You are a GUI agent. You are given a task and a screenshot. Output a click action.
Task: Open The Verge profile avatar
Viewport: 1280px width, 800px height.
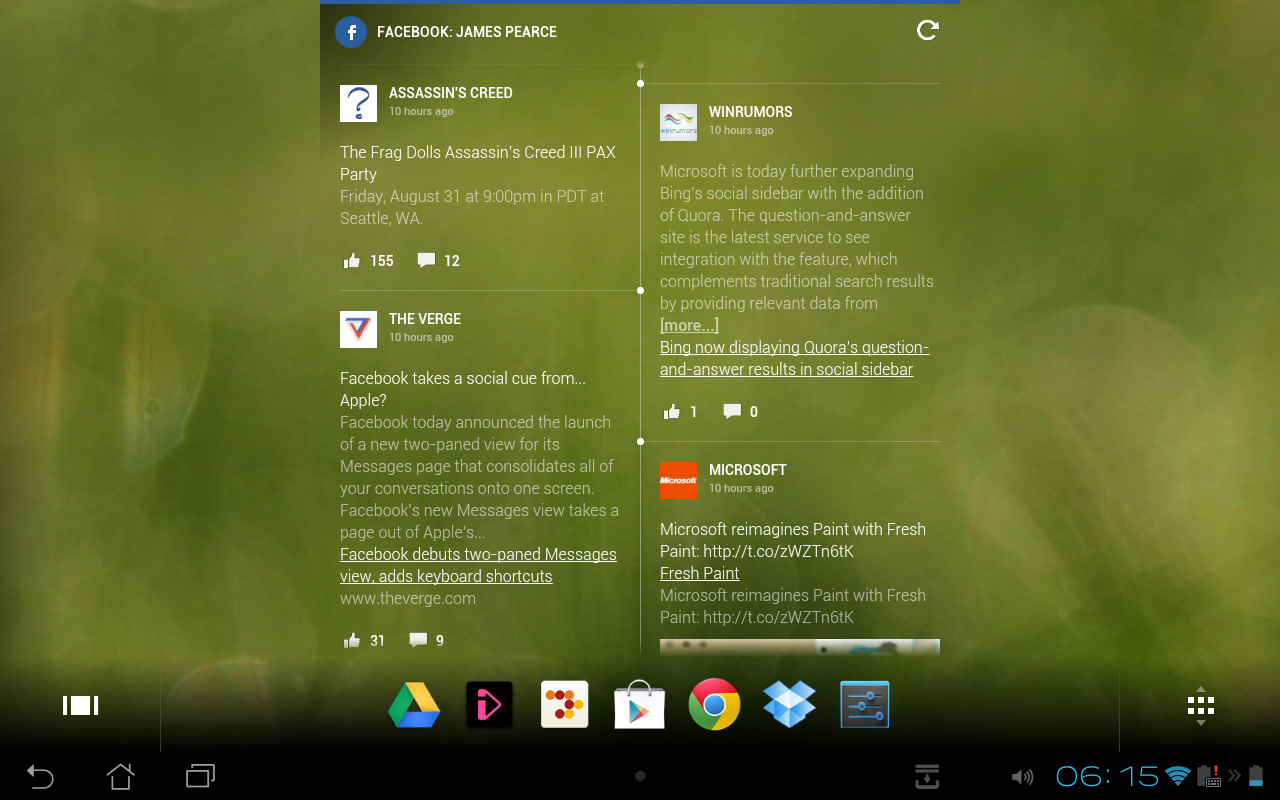click(358, 329)
